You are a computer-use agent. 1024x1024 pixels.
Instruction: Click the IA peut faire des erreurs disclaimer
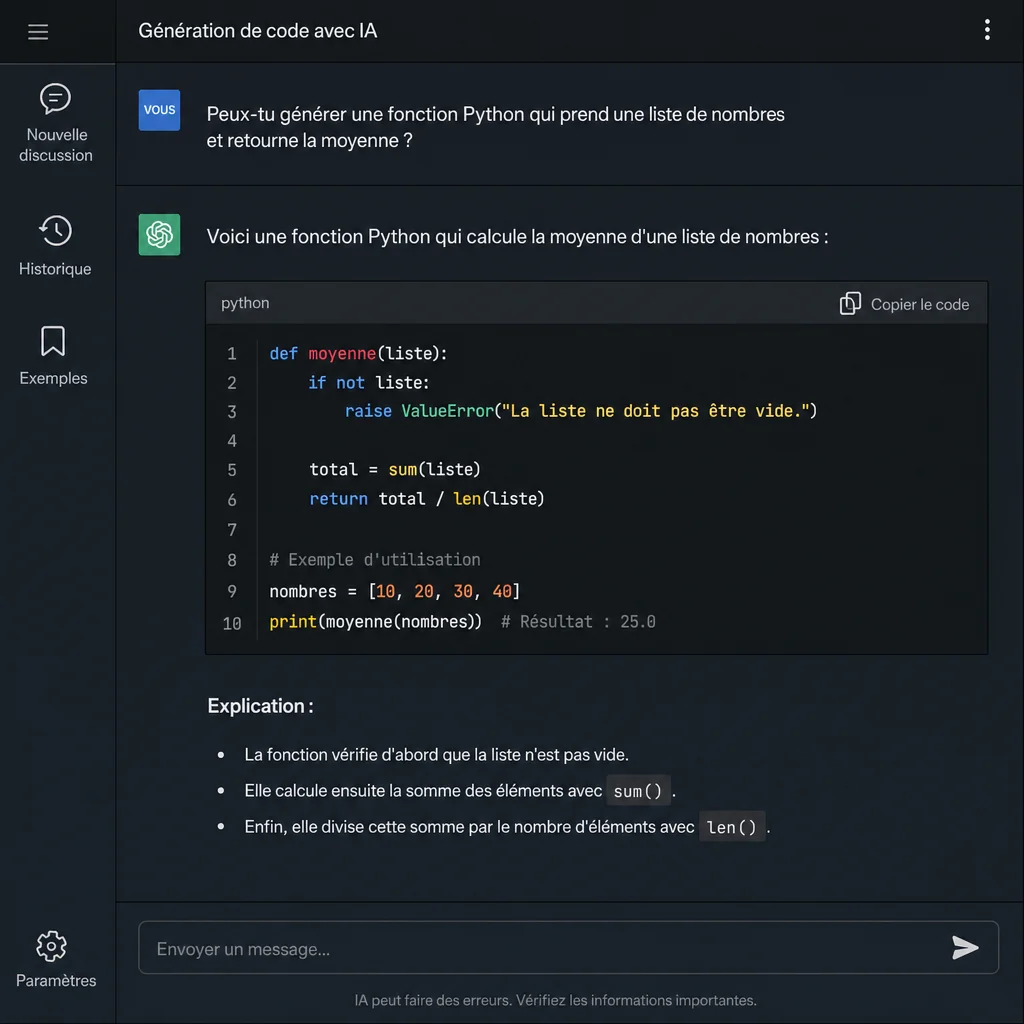click(555, 1000)
